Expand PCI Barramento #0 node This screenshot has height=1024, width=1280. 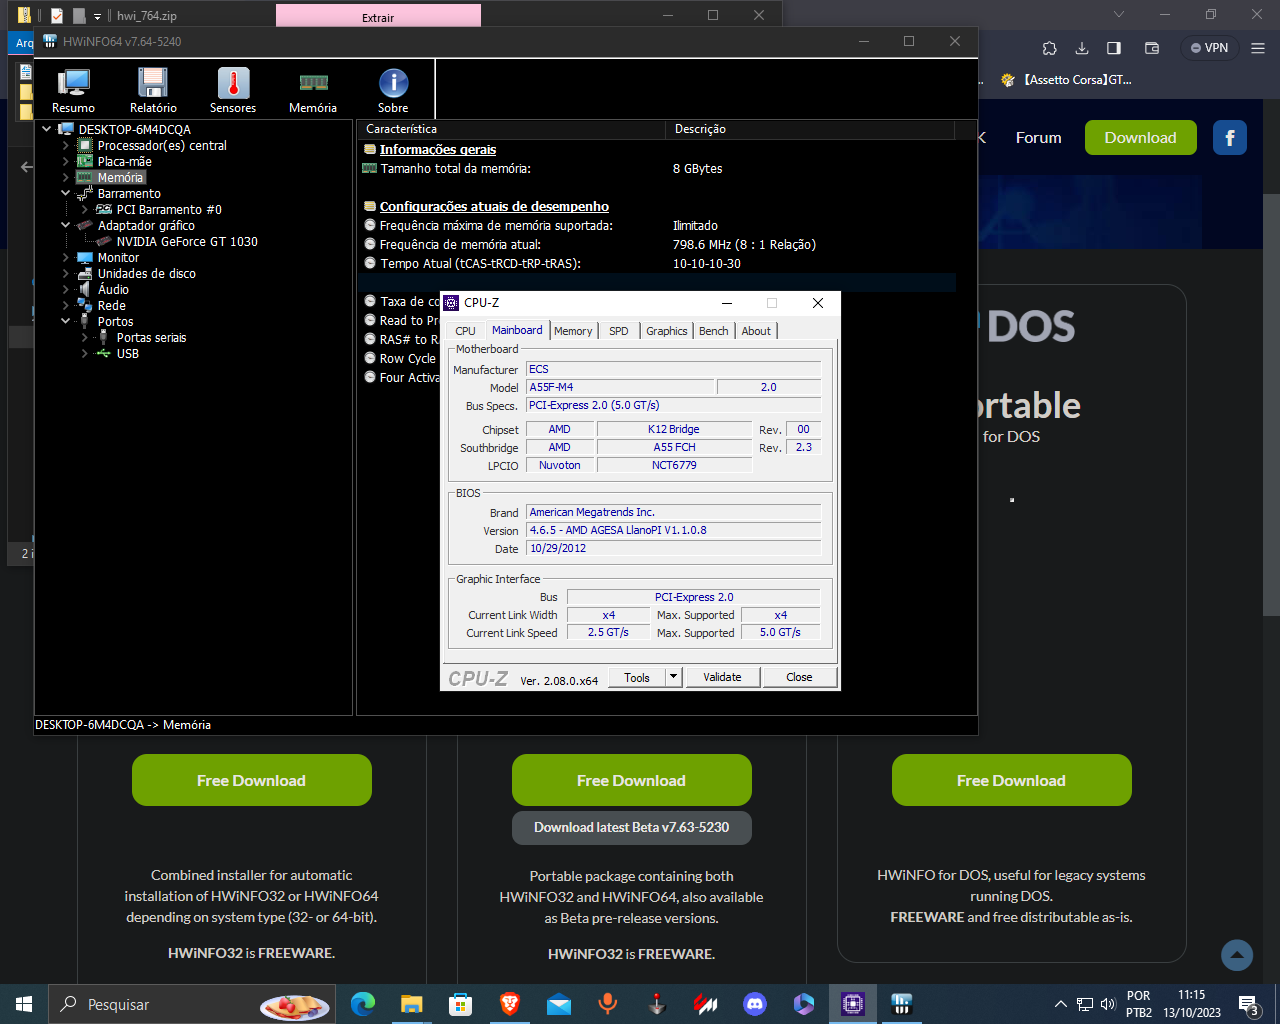tap(85, 209)
